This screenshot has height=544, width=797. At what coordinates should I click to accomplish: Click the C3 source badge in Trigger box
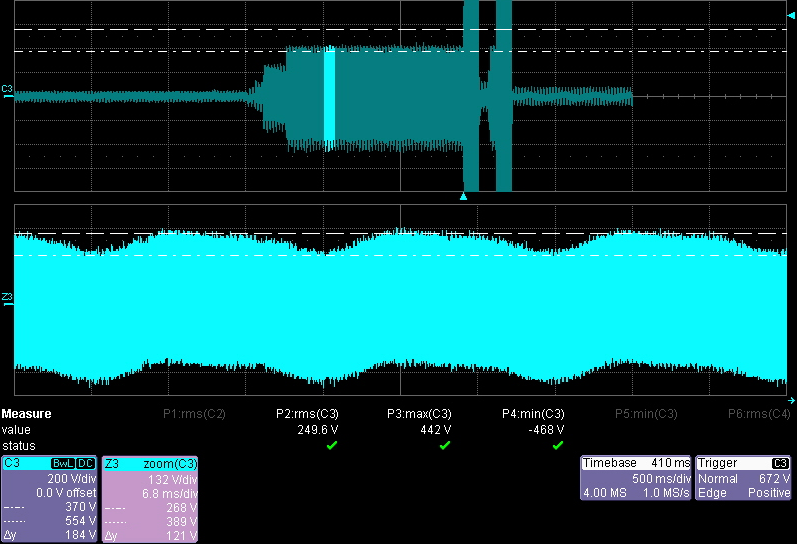coord(780,464)
